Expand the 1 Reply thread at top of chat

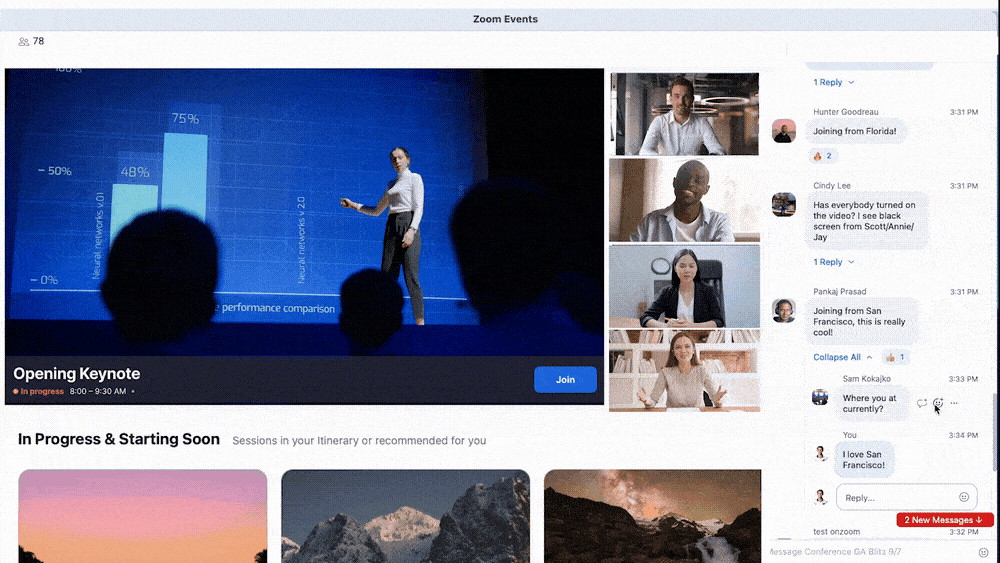tap(833, 82)
